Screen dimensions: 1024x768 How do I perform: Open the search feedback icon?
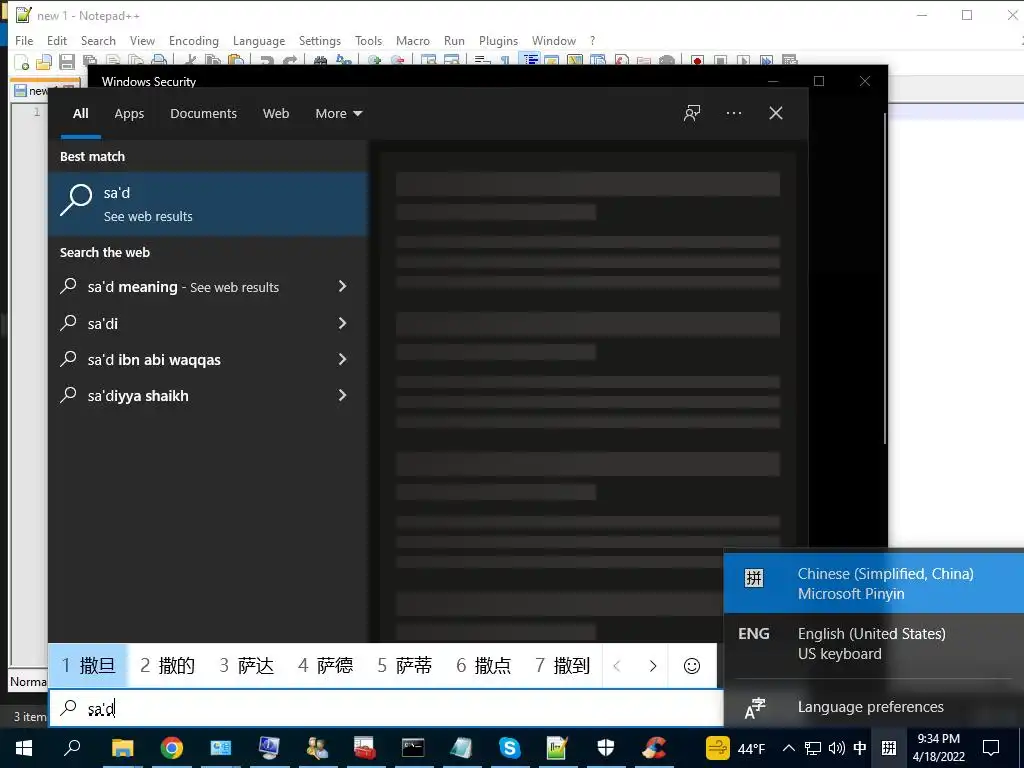coord(692,114)
